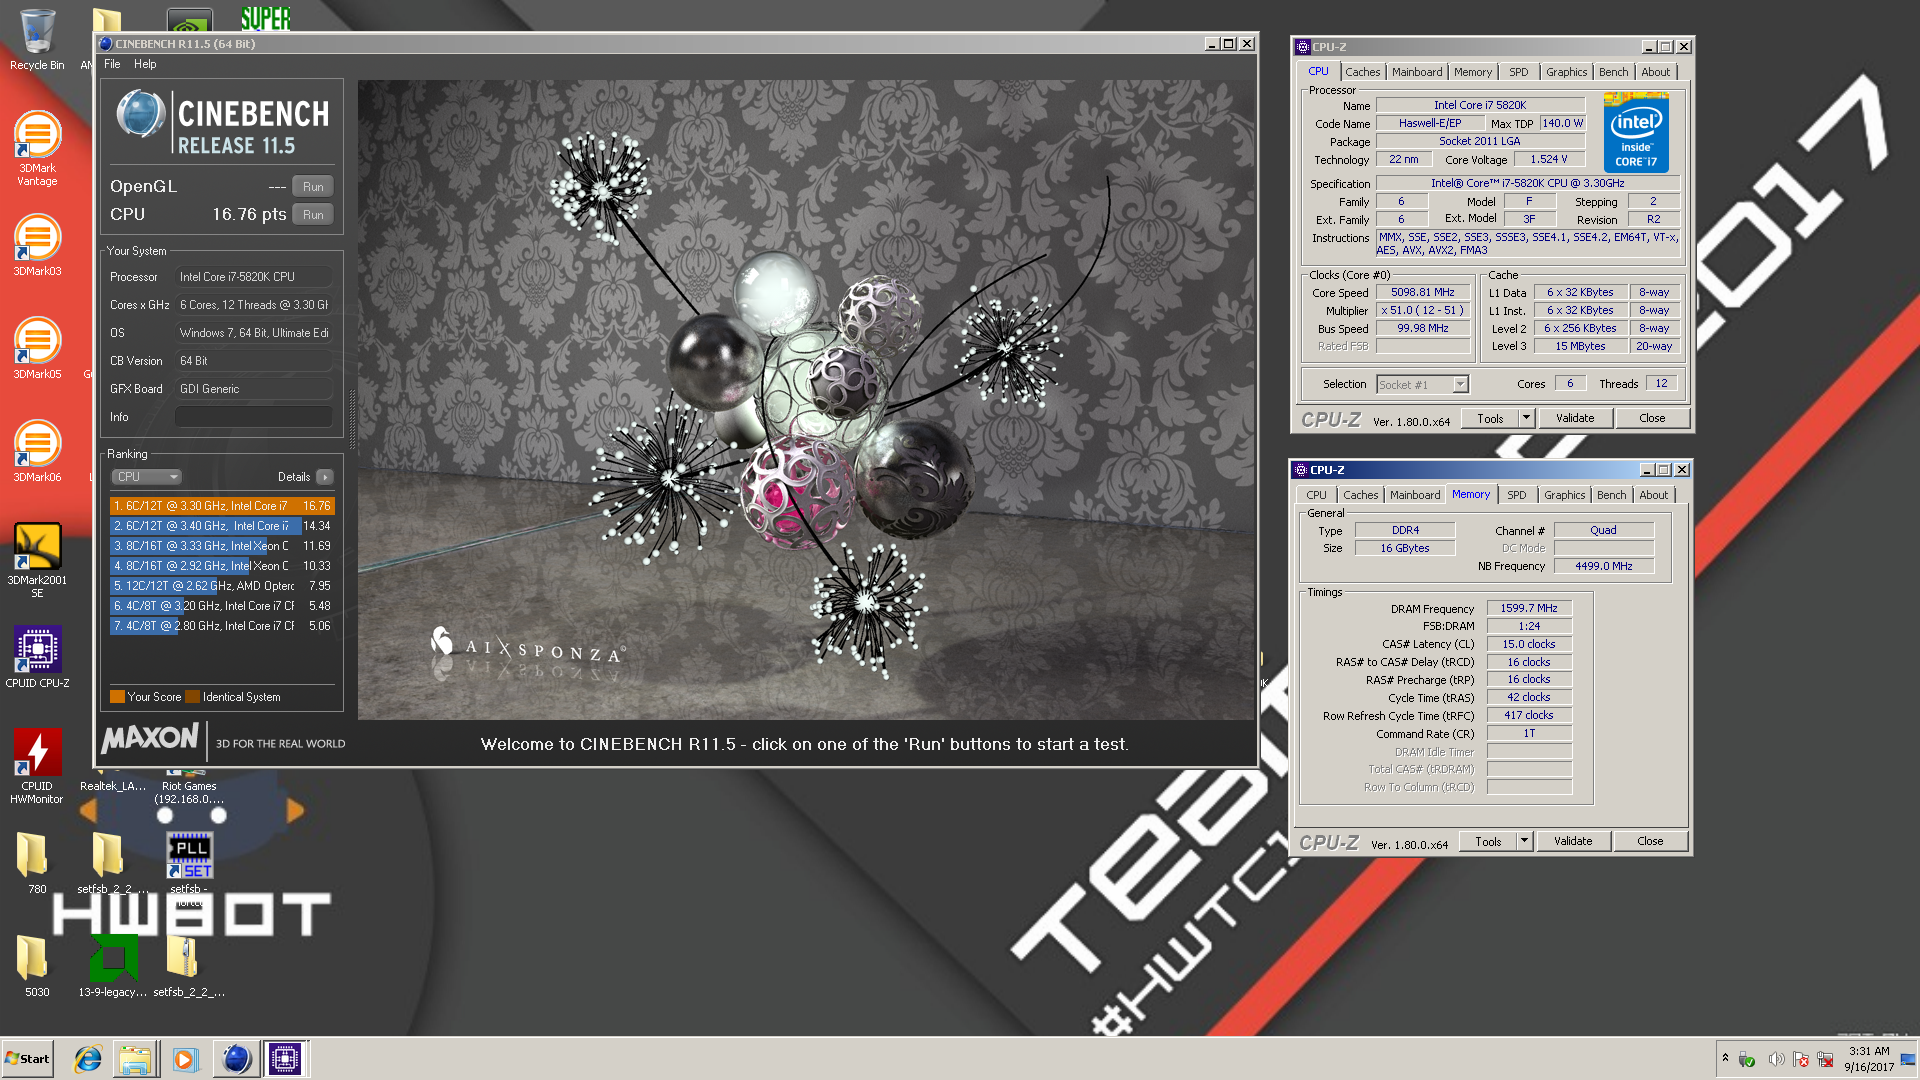Expand hidden system tray icons chevron

click(1725, 1058)
